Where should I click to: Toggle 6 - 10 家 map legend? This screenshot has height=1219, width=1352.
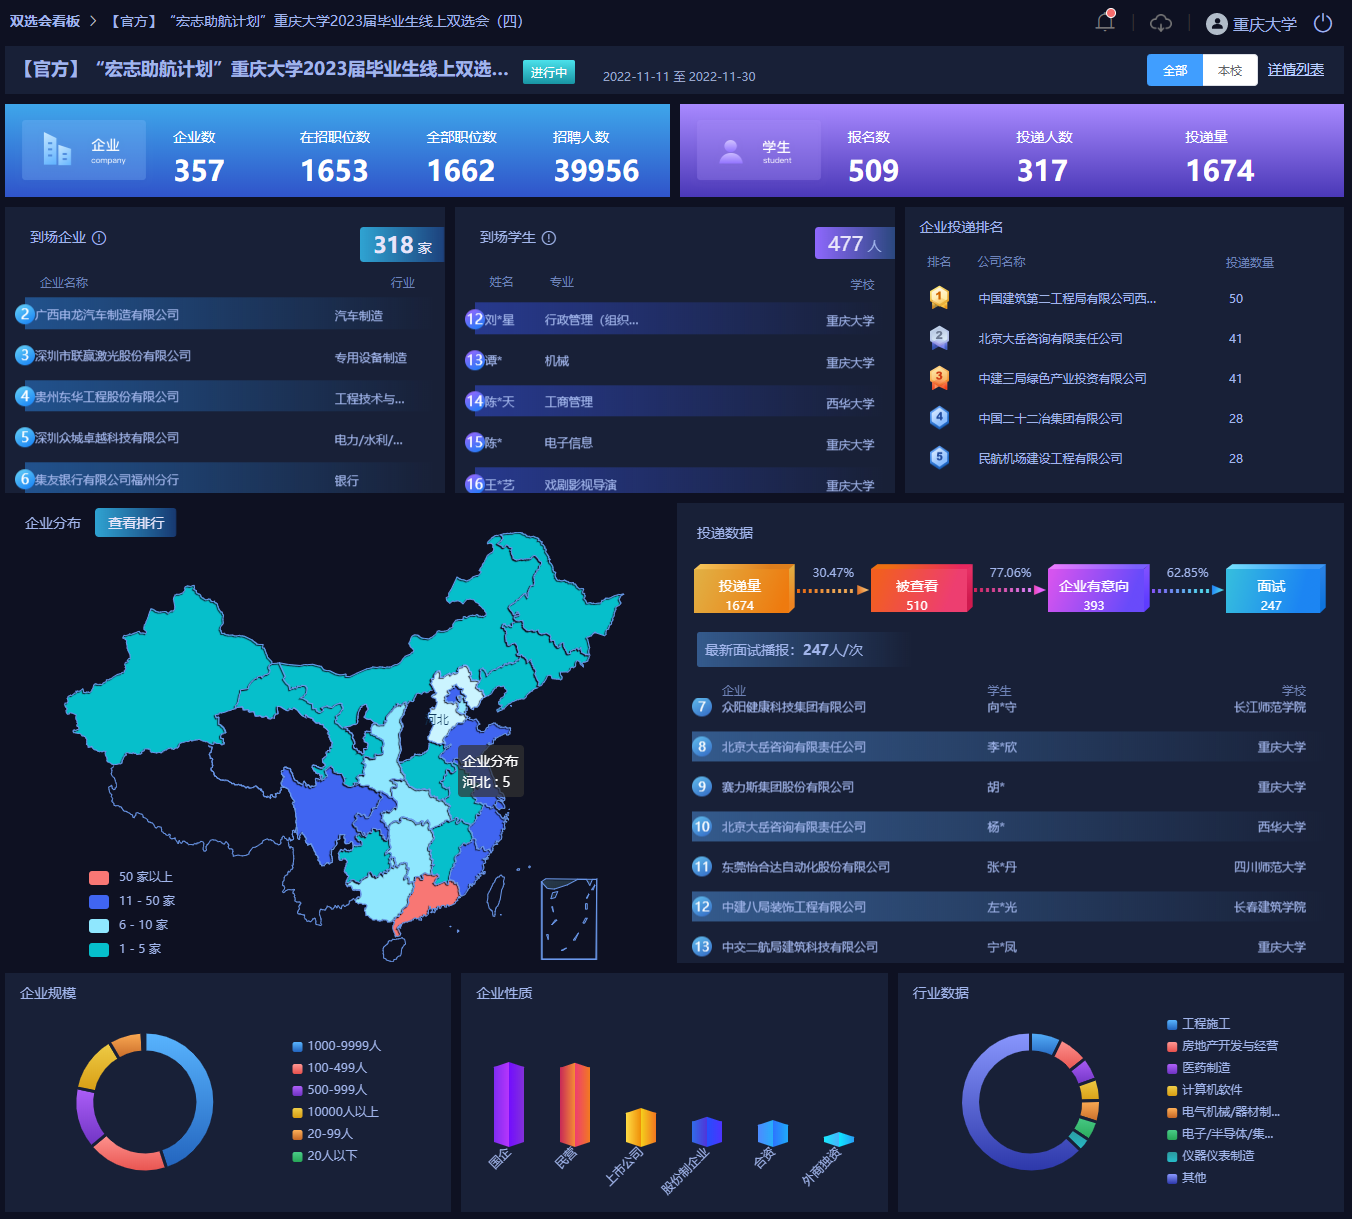tap(129, 925)
